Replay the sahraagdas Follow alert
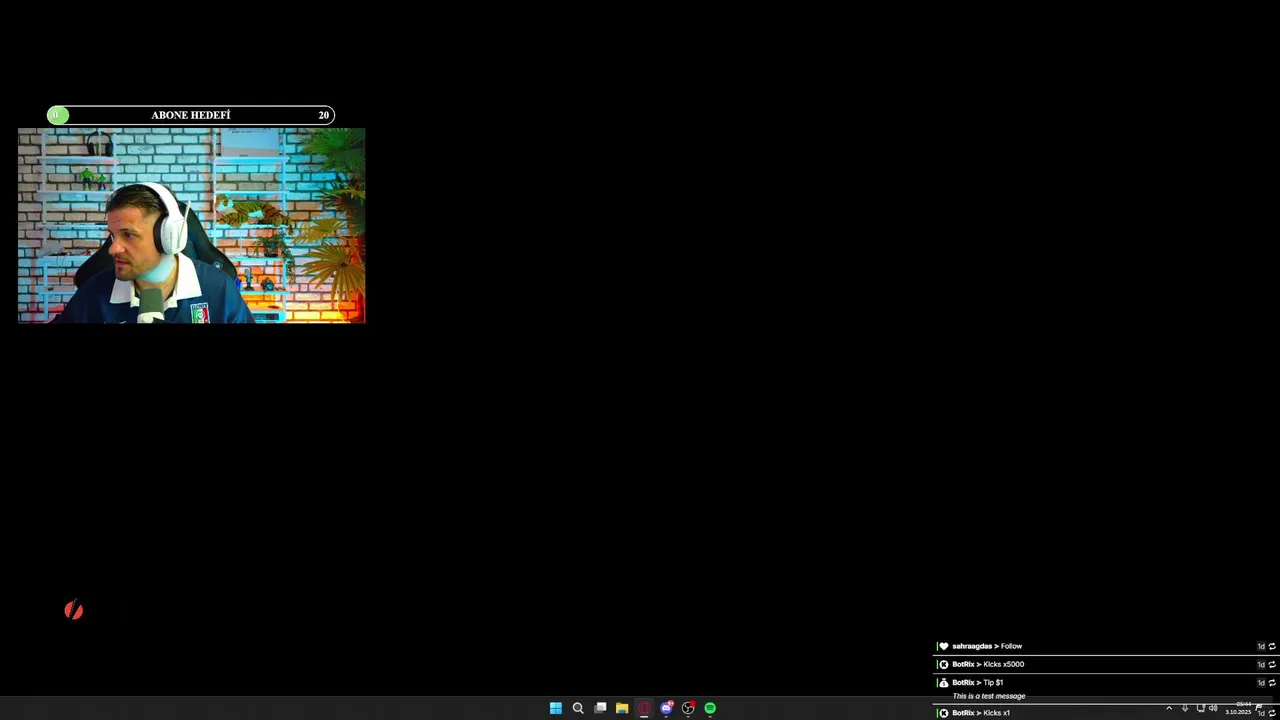This screenshot has width=1280, height=720. [x=1272, y=647]
